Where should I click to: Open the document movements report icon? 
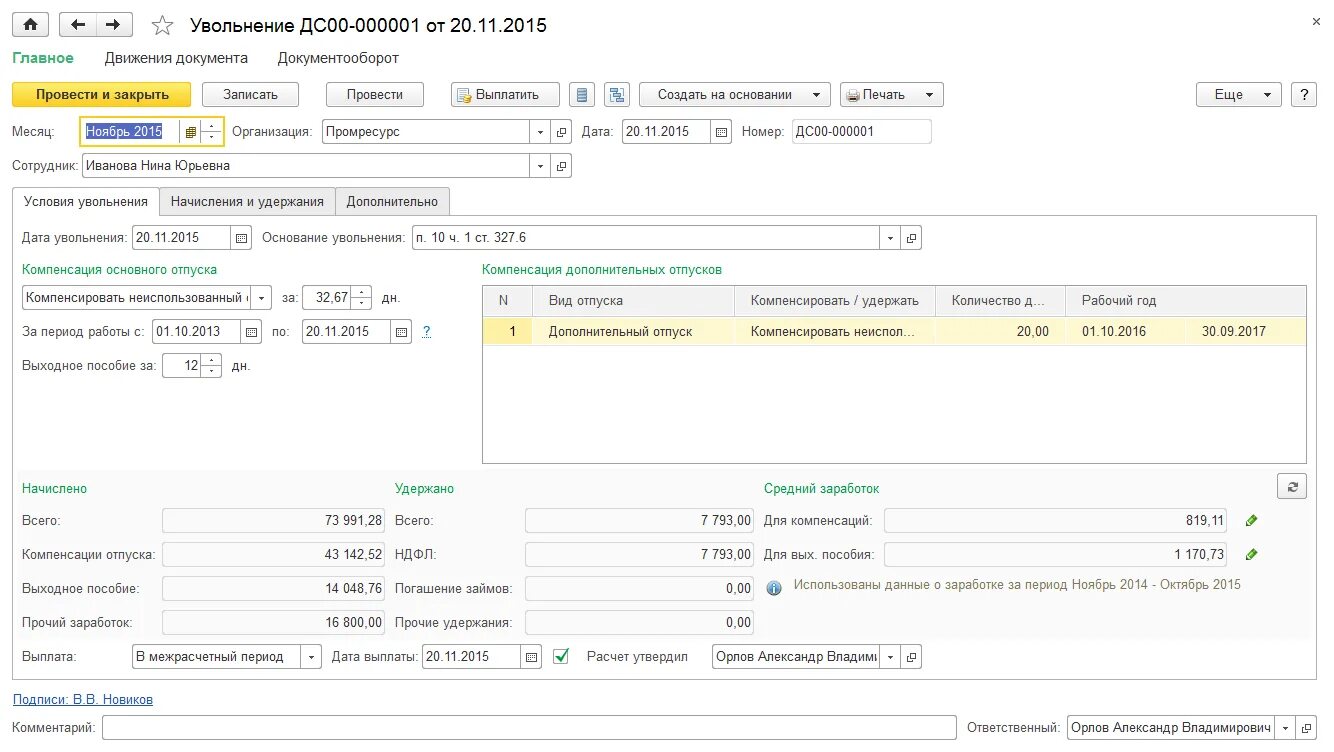click(582, 95)
